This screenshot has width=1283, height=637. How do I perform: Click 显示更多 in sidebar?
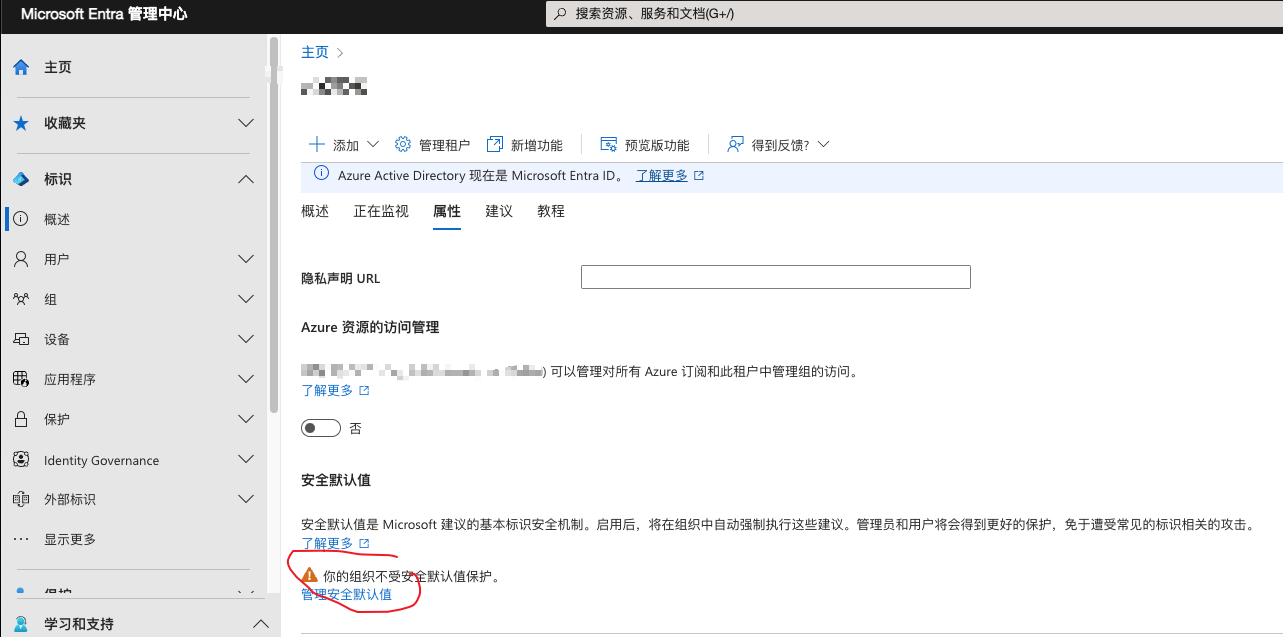(x=70, y=539)
